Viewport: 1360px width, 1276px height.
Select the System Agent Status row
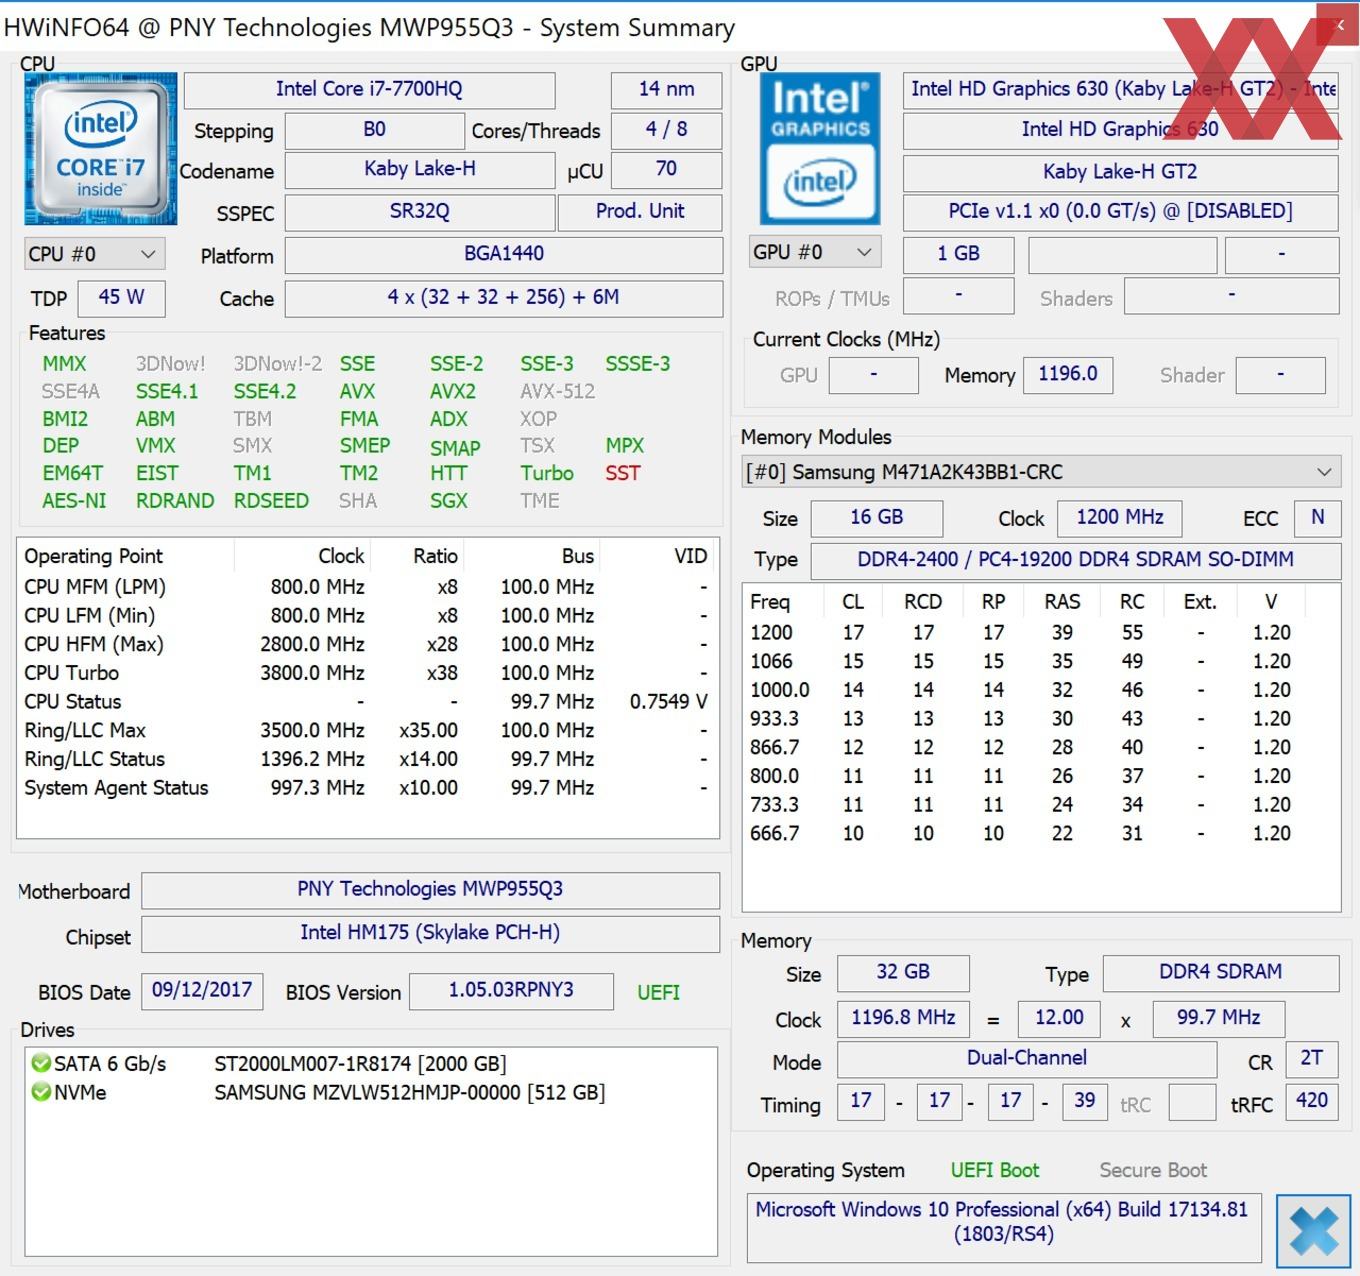[367, 788]
